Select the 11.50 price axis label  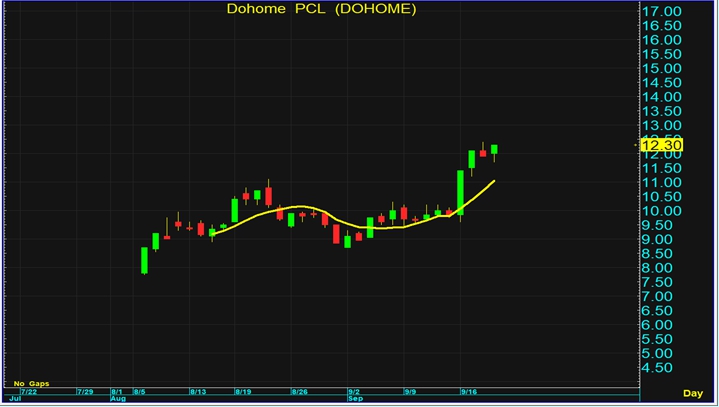tap(662, 168)
